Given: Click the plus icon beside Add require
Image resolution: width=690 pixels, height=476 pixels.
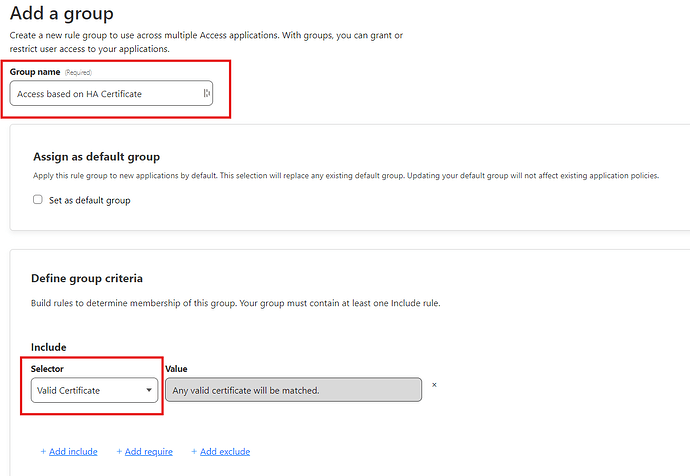Looking at the screenshot, I should pyautogui.click(x=119, y=452).
